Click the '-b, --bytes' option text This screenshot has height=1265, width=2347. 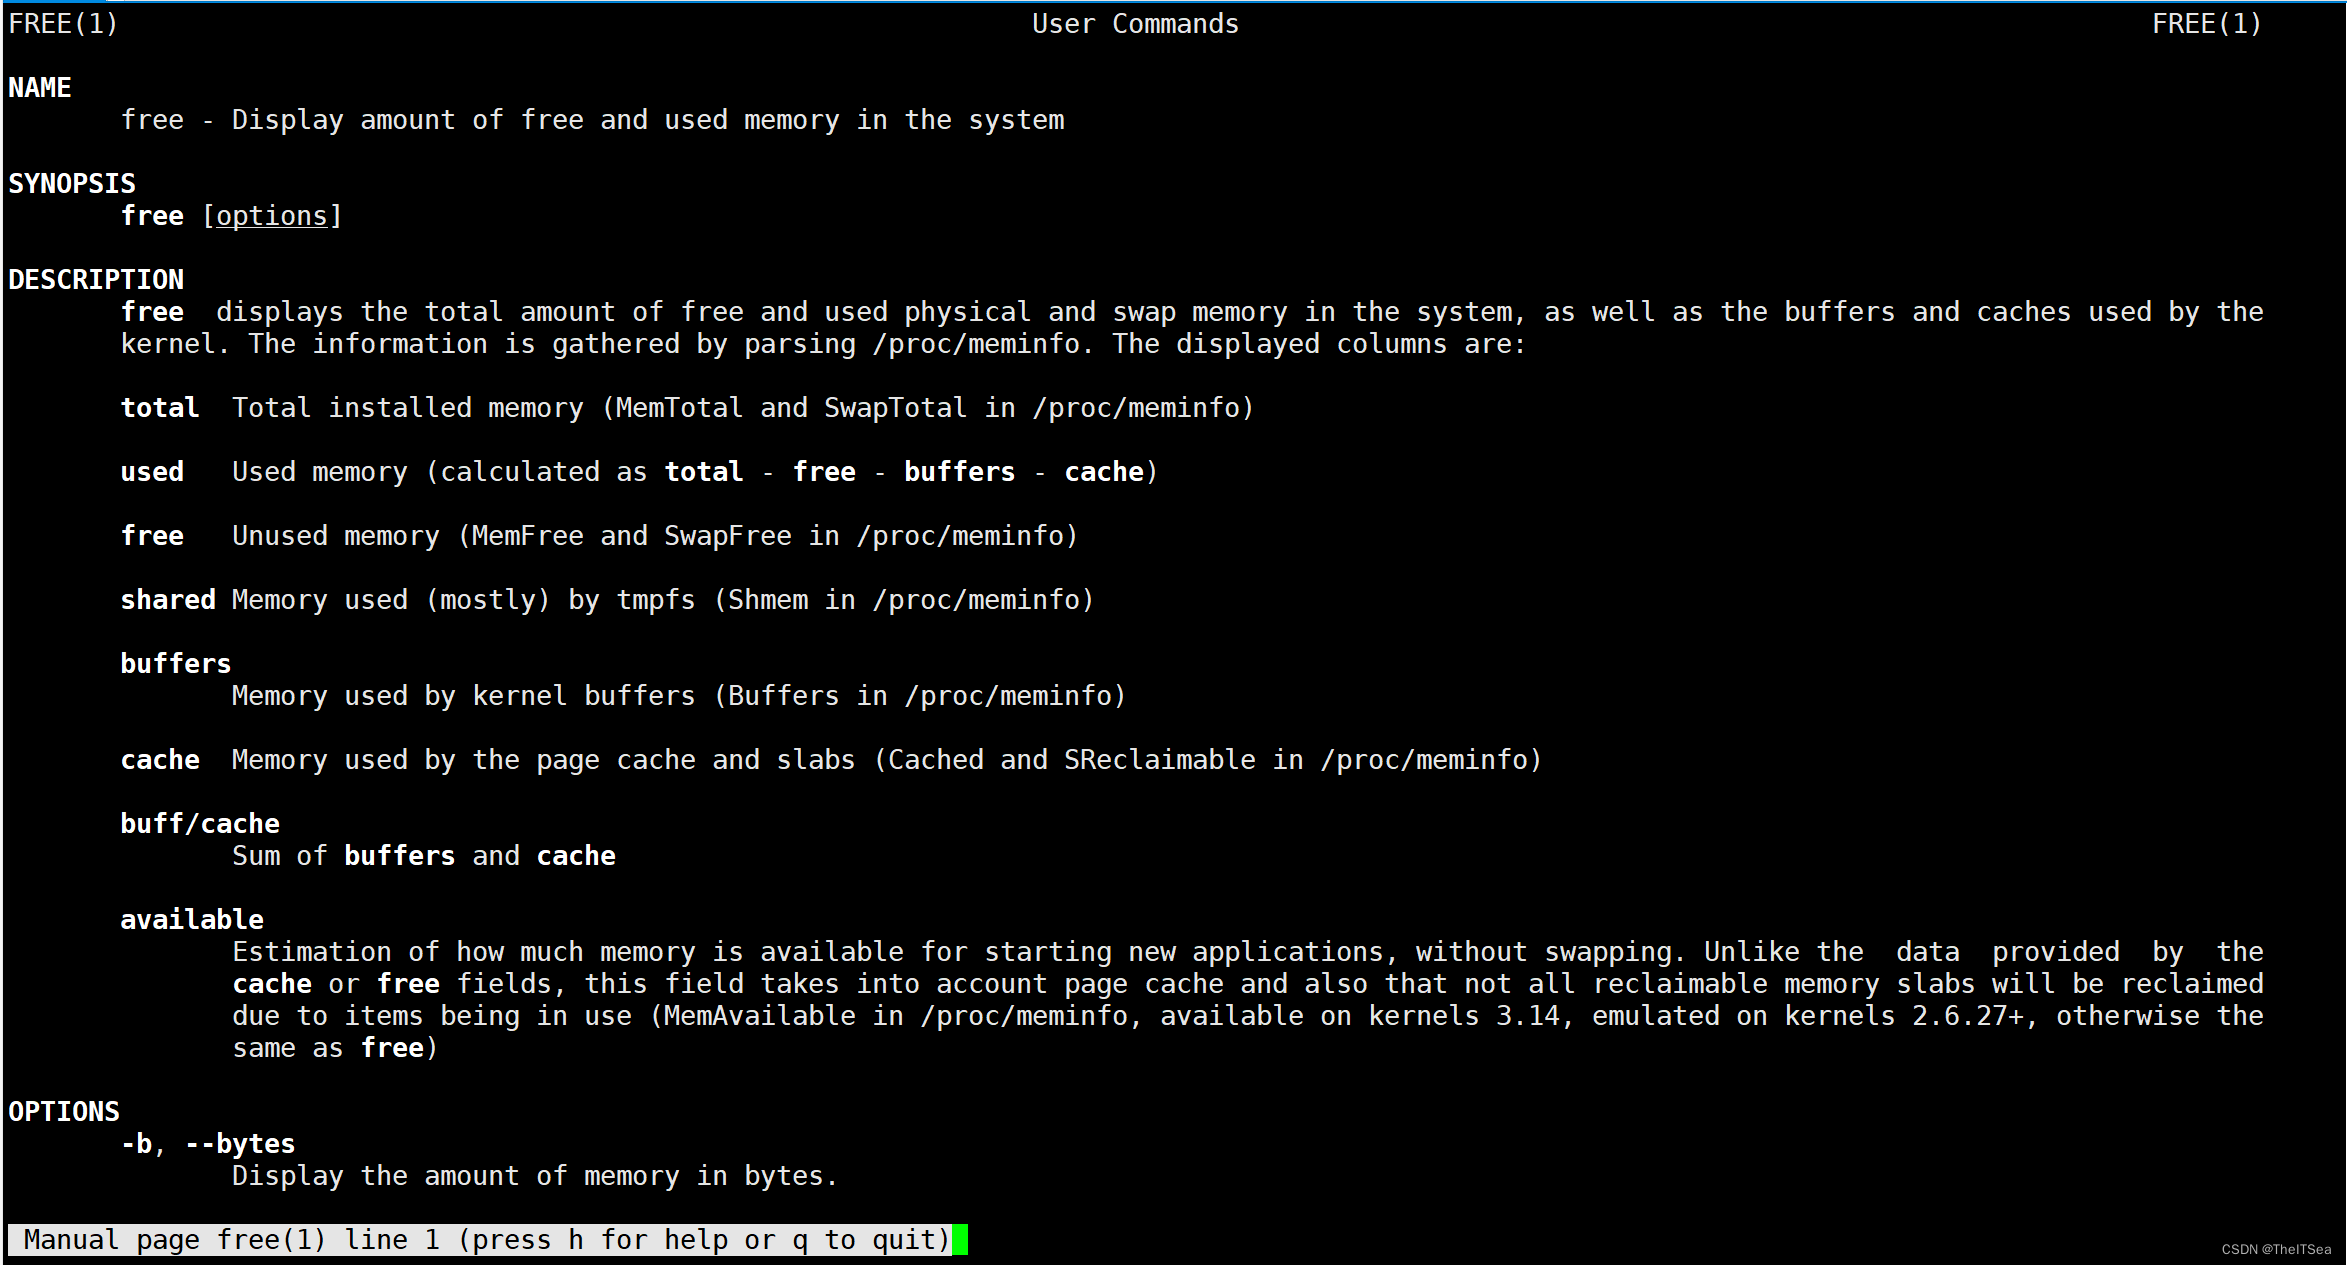[x=208, y=1144]
